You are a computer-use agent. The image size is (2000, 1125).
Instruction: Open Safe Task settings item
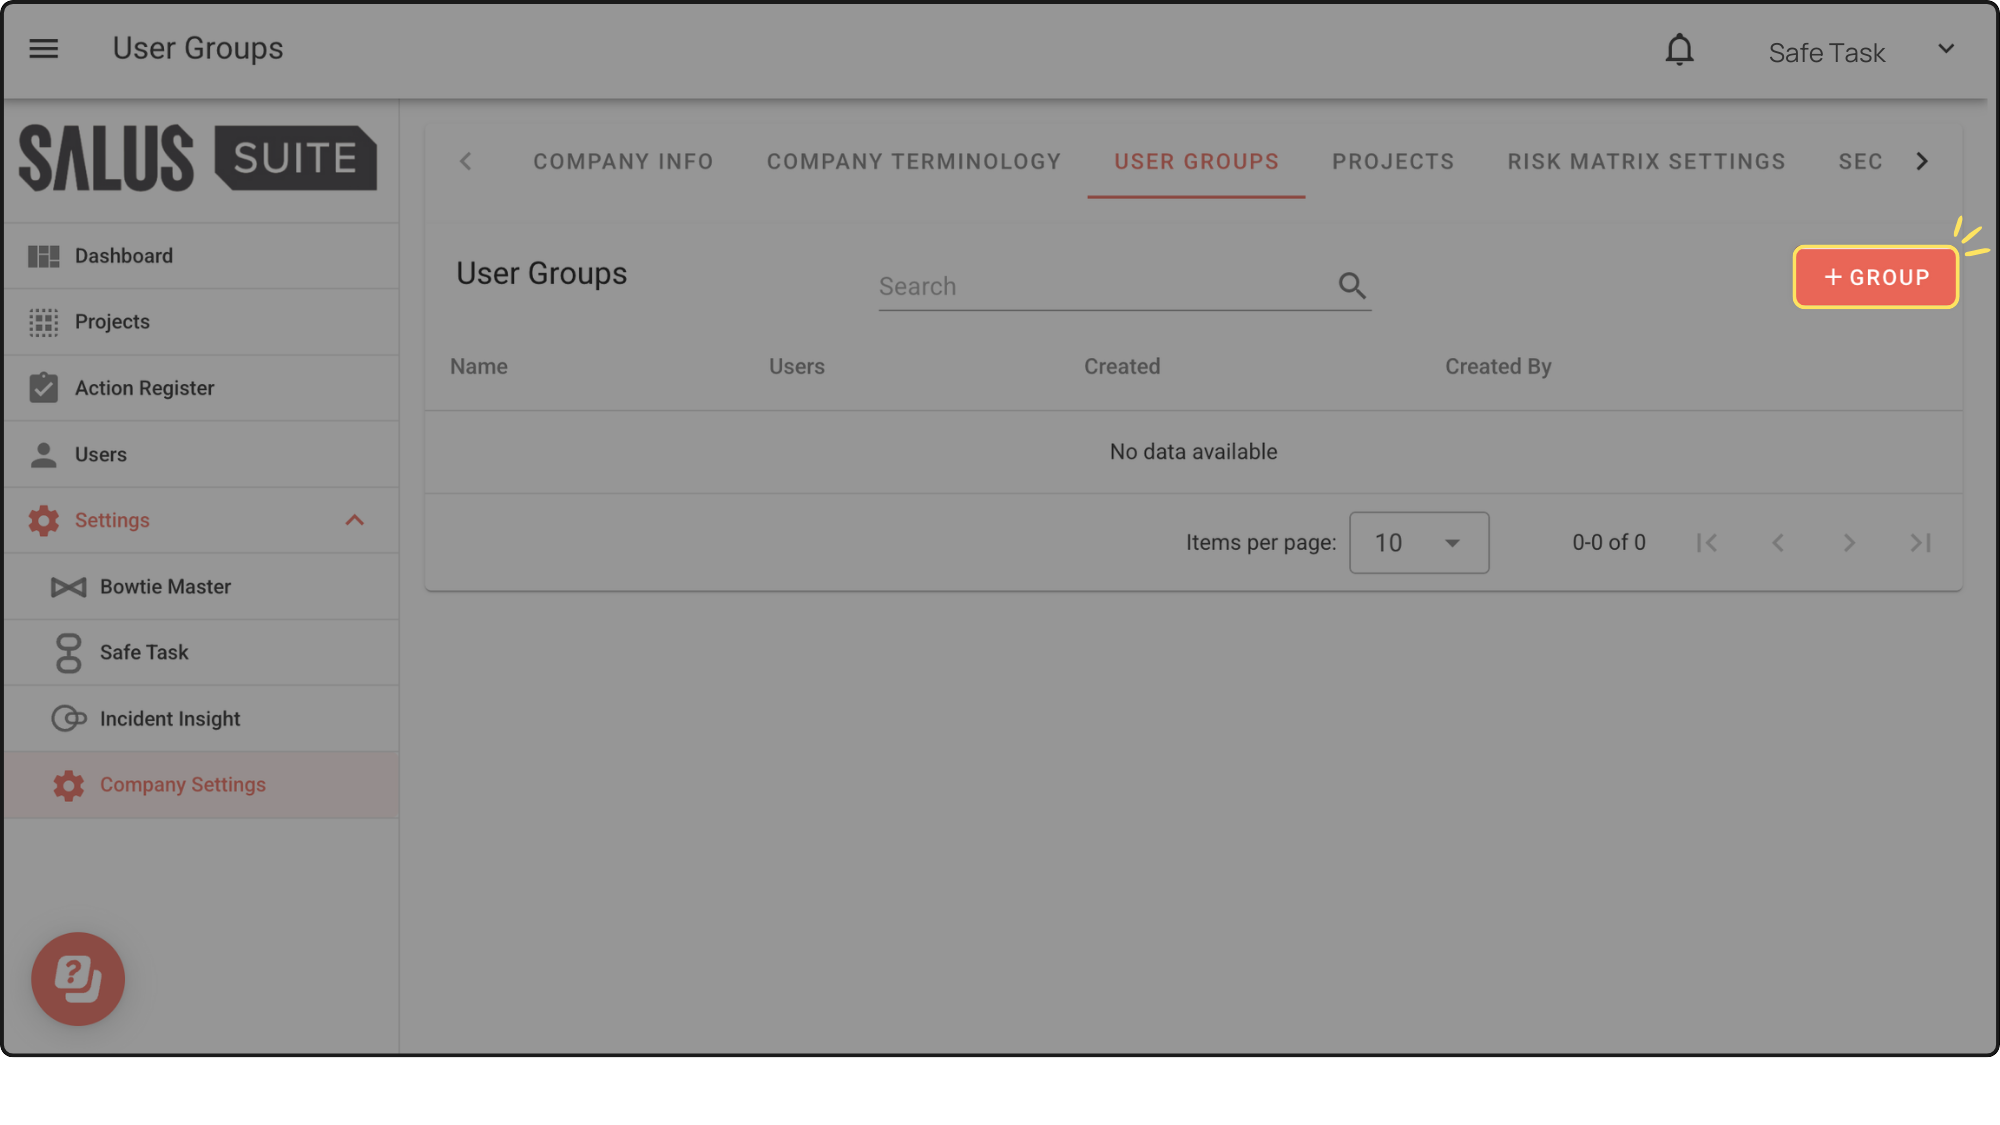(x=144, y=653)
